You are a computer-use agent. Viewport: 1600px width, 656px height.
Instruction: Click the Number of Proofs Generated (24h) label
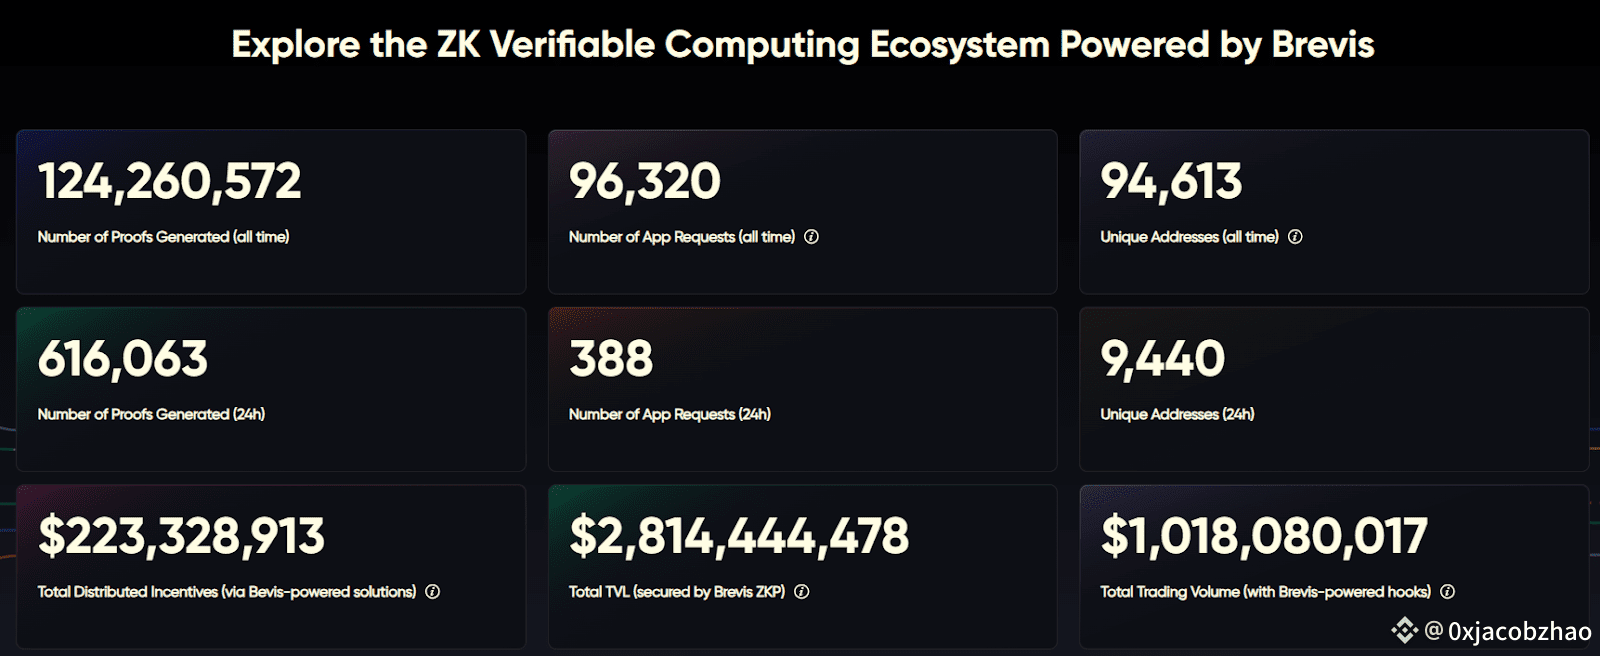pos(151,414)
